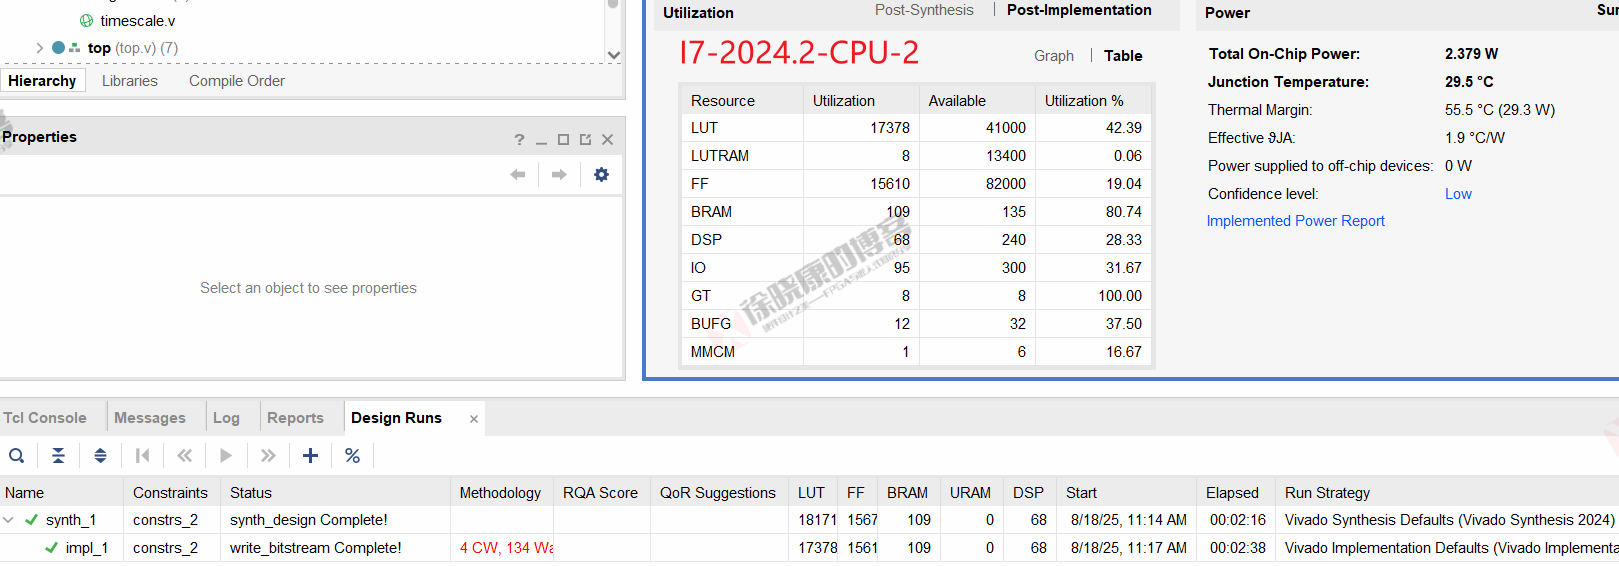Screen dimensions: 1619x566
Task: Select the Design Runs tab
Action: tap(396, 418)
